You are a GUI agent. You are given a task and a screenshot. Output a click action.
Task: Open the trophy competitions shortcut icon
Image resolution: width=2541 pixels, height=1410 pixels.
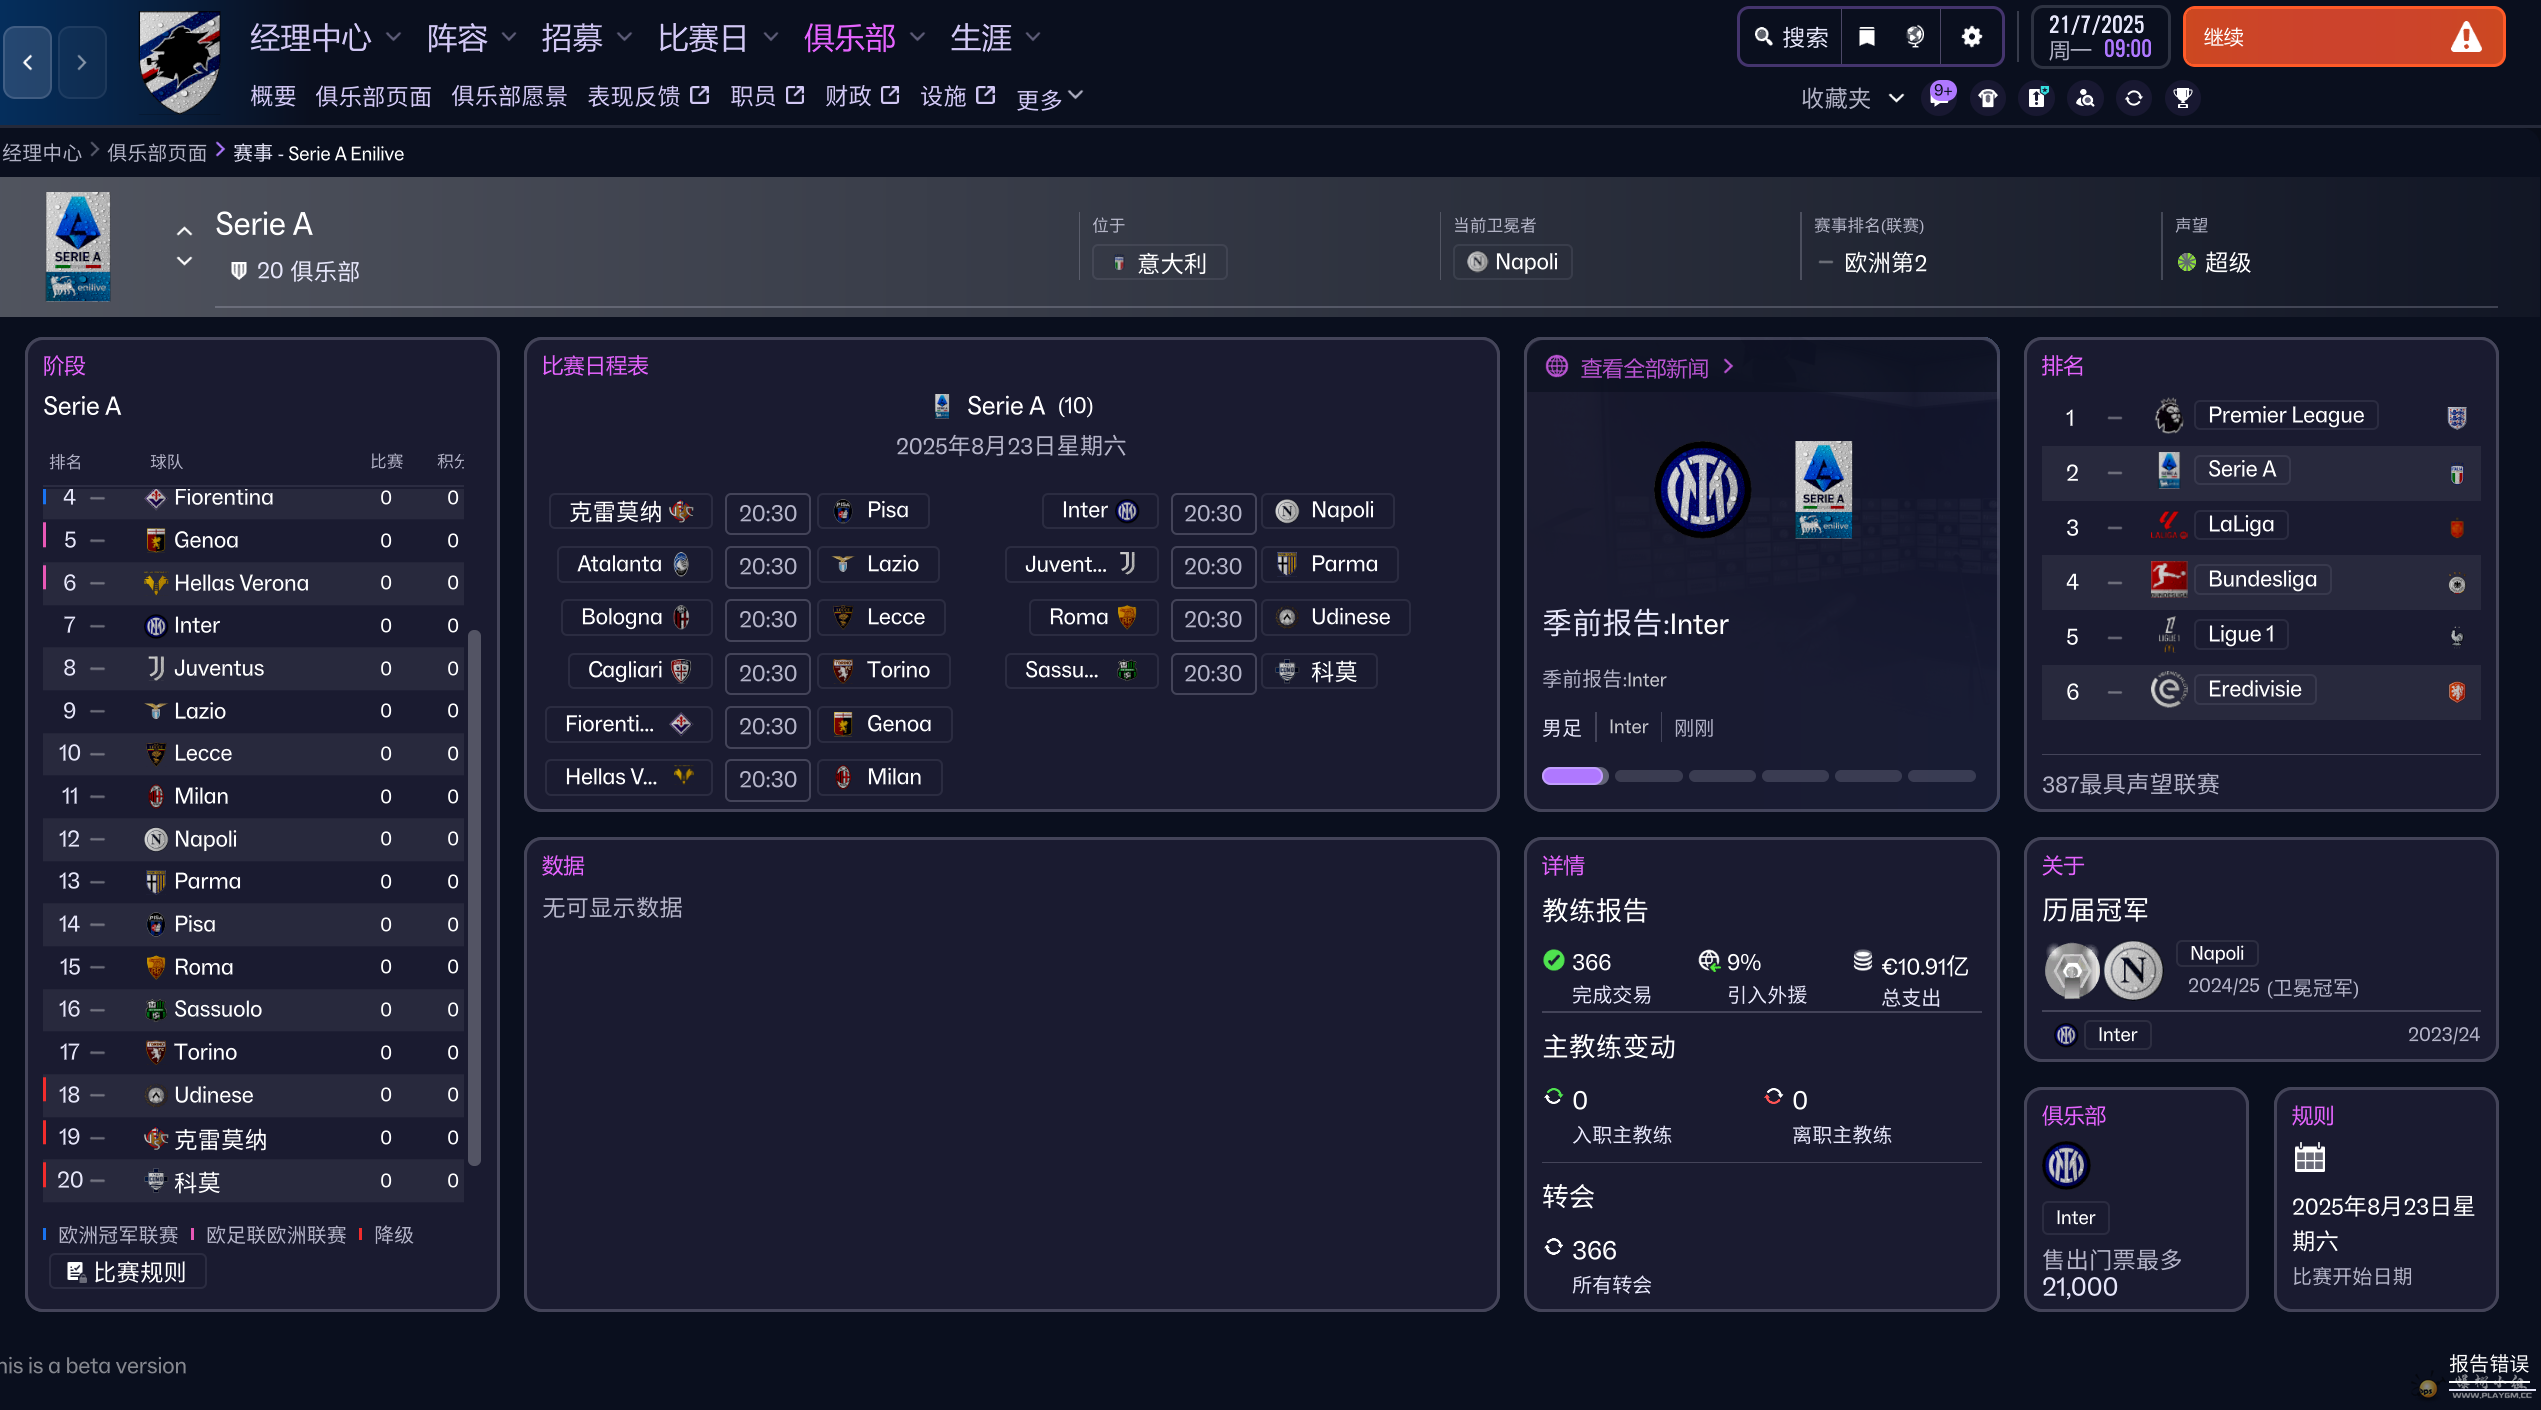click(x=2182, y=97)
